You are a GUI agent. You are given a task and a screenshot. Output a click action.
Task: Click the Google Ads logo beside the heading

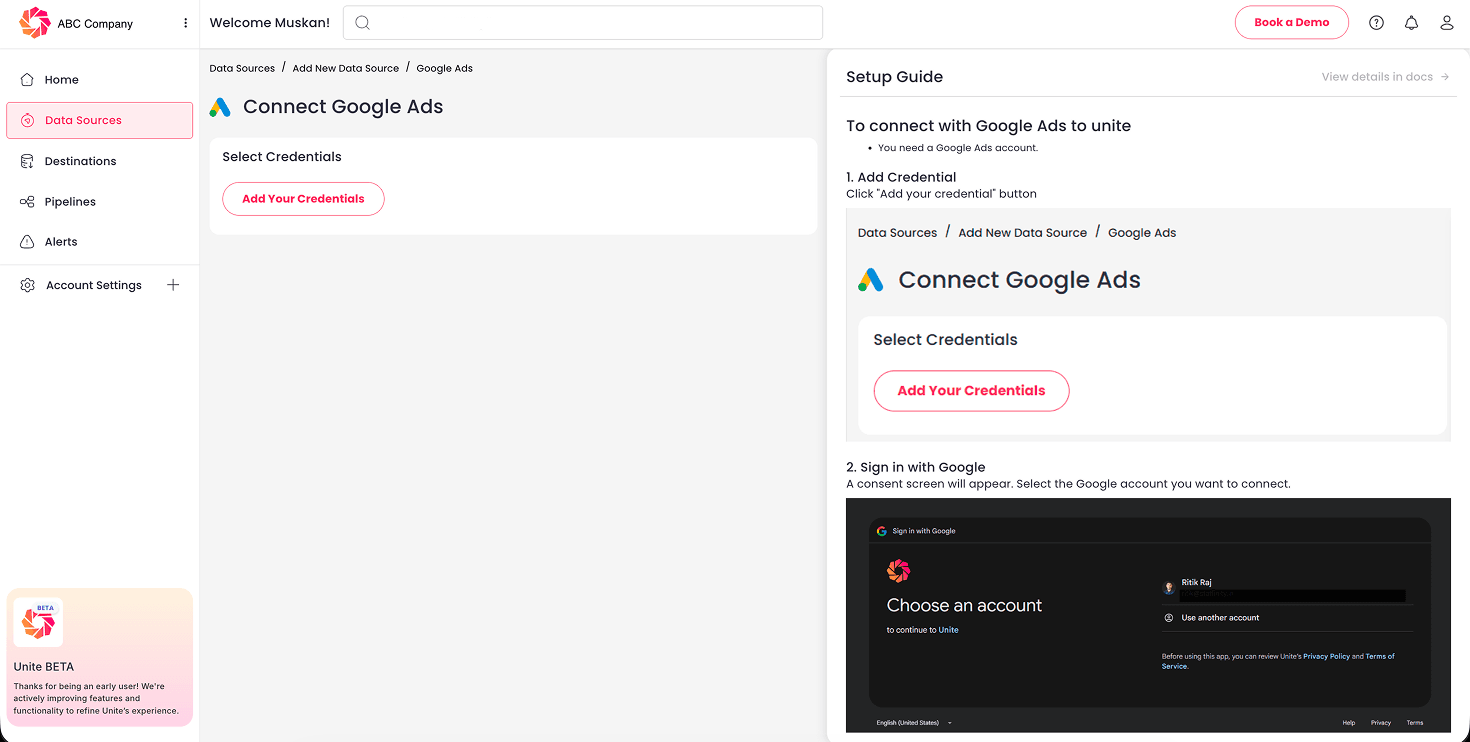220,107
